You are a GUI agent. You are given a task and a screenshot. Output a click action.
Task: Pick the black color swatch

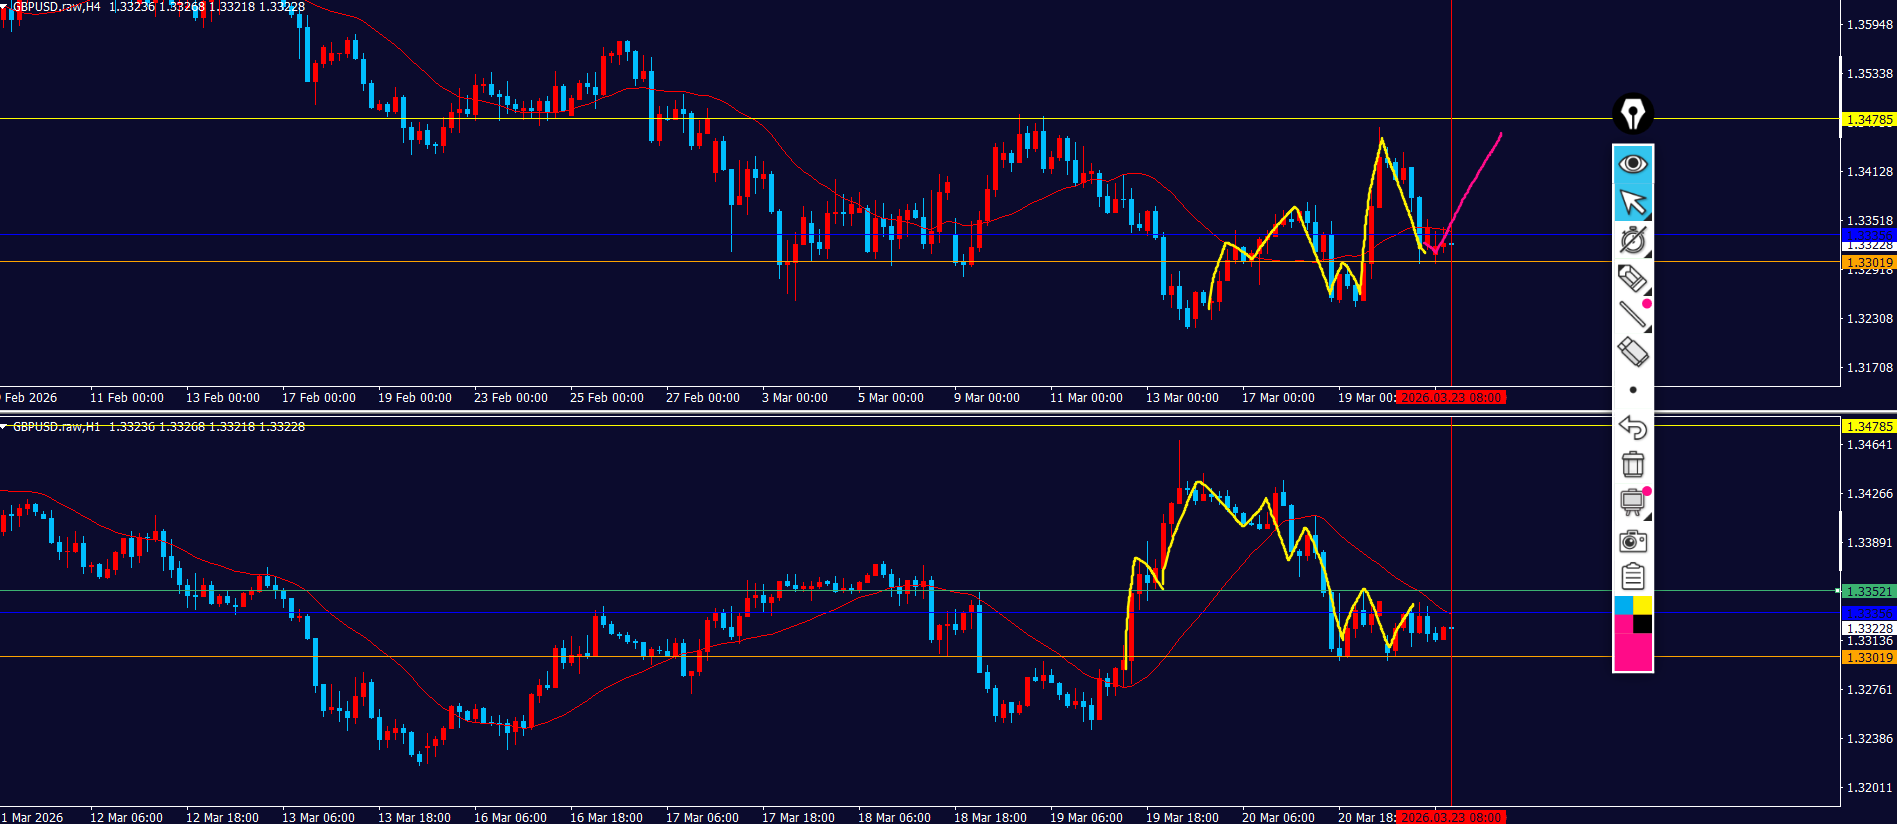pyautogui.click(x=1642, y=624)
